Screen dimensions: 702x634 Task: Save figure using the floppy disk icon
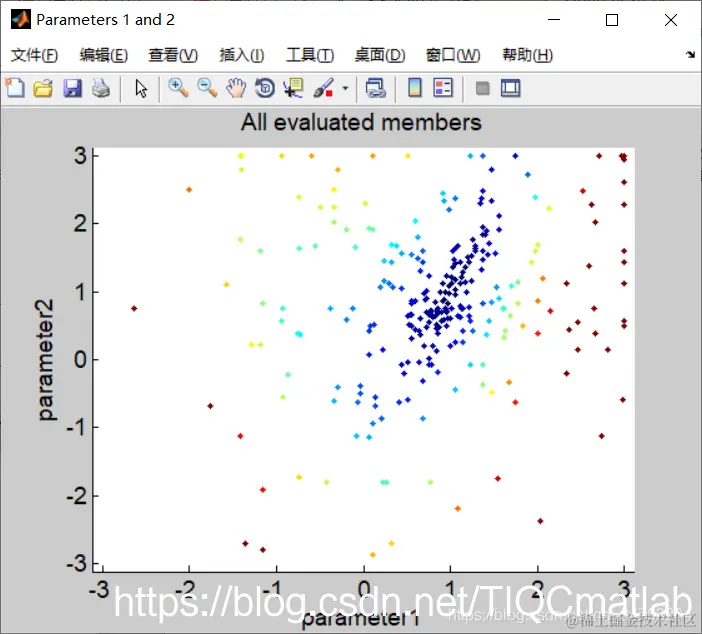[x=72, y=88]
